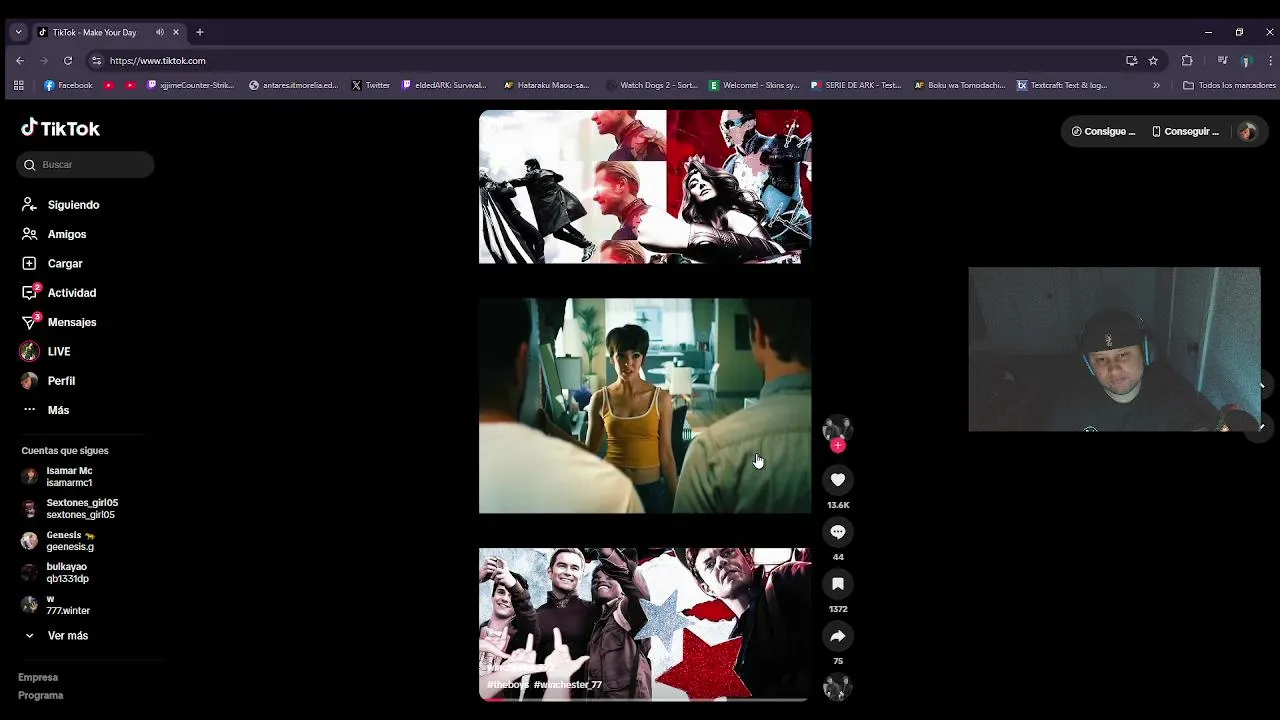This screenshot has width=1280, height=720.
Task: Click the Programa footer link
Action: coord(40,695)
